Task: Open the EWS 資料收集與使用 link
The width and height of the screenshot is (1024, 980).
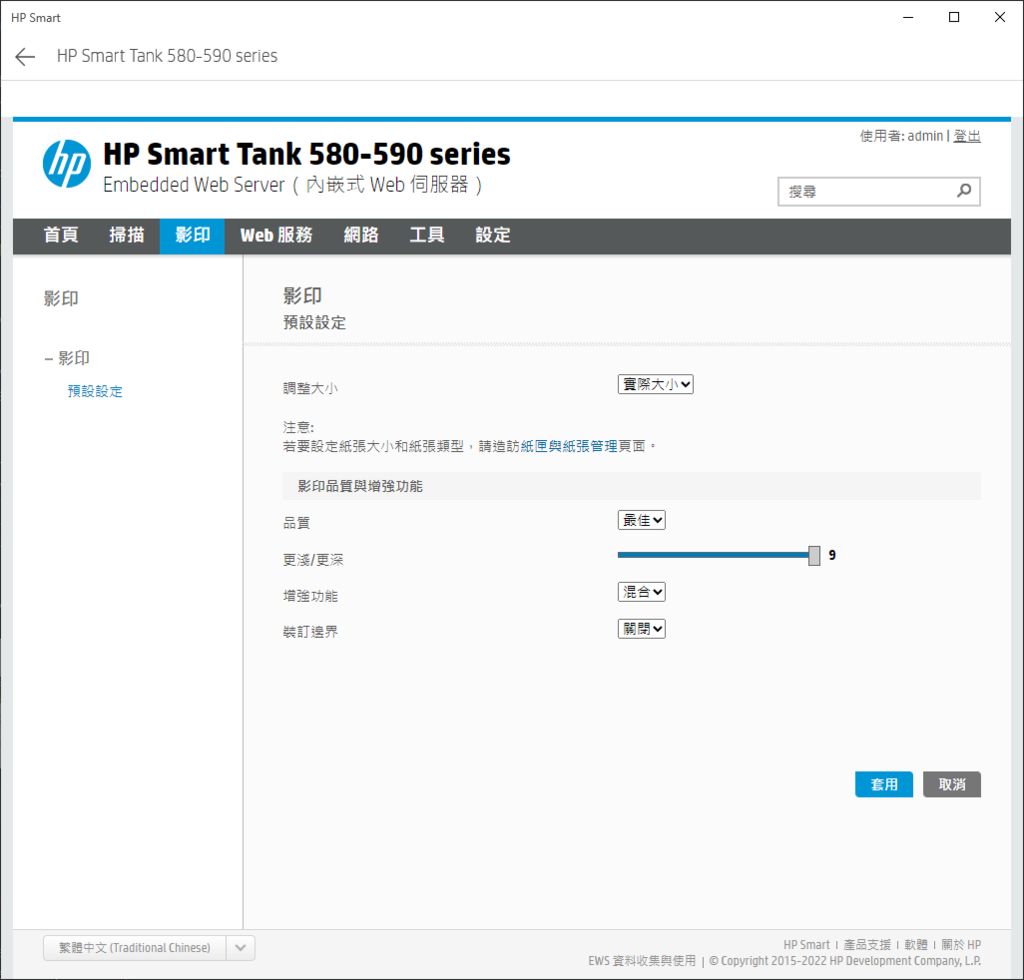Action: pos(642,961)
